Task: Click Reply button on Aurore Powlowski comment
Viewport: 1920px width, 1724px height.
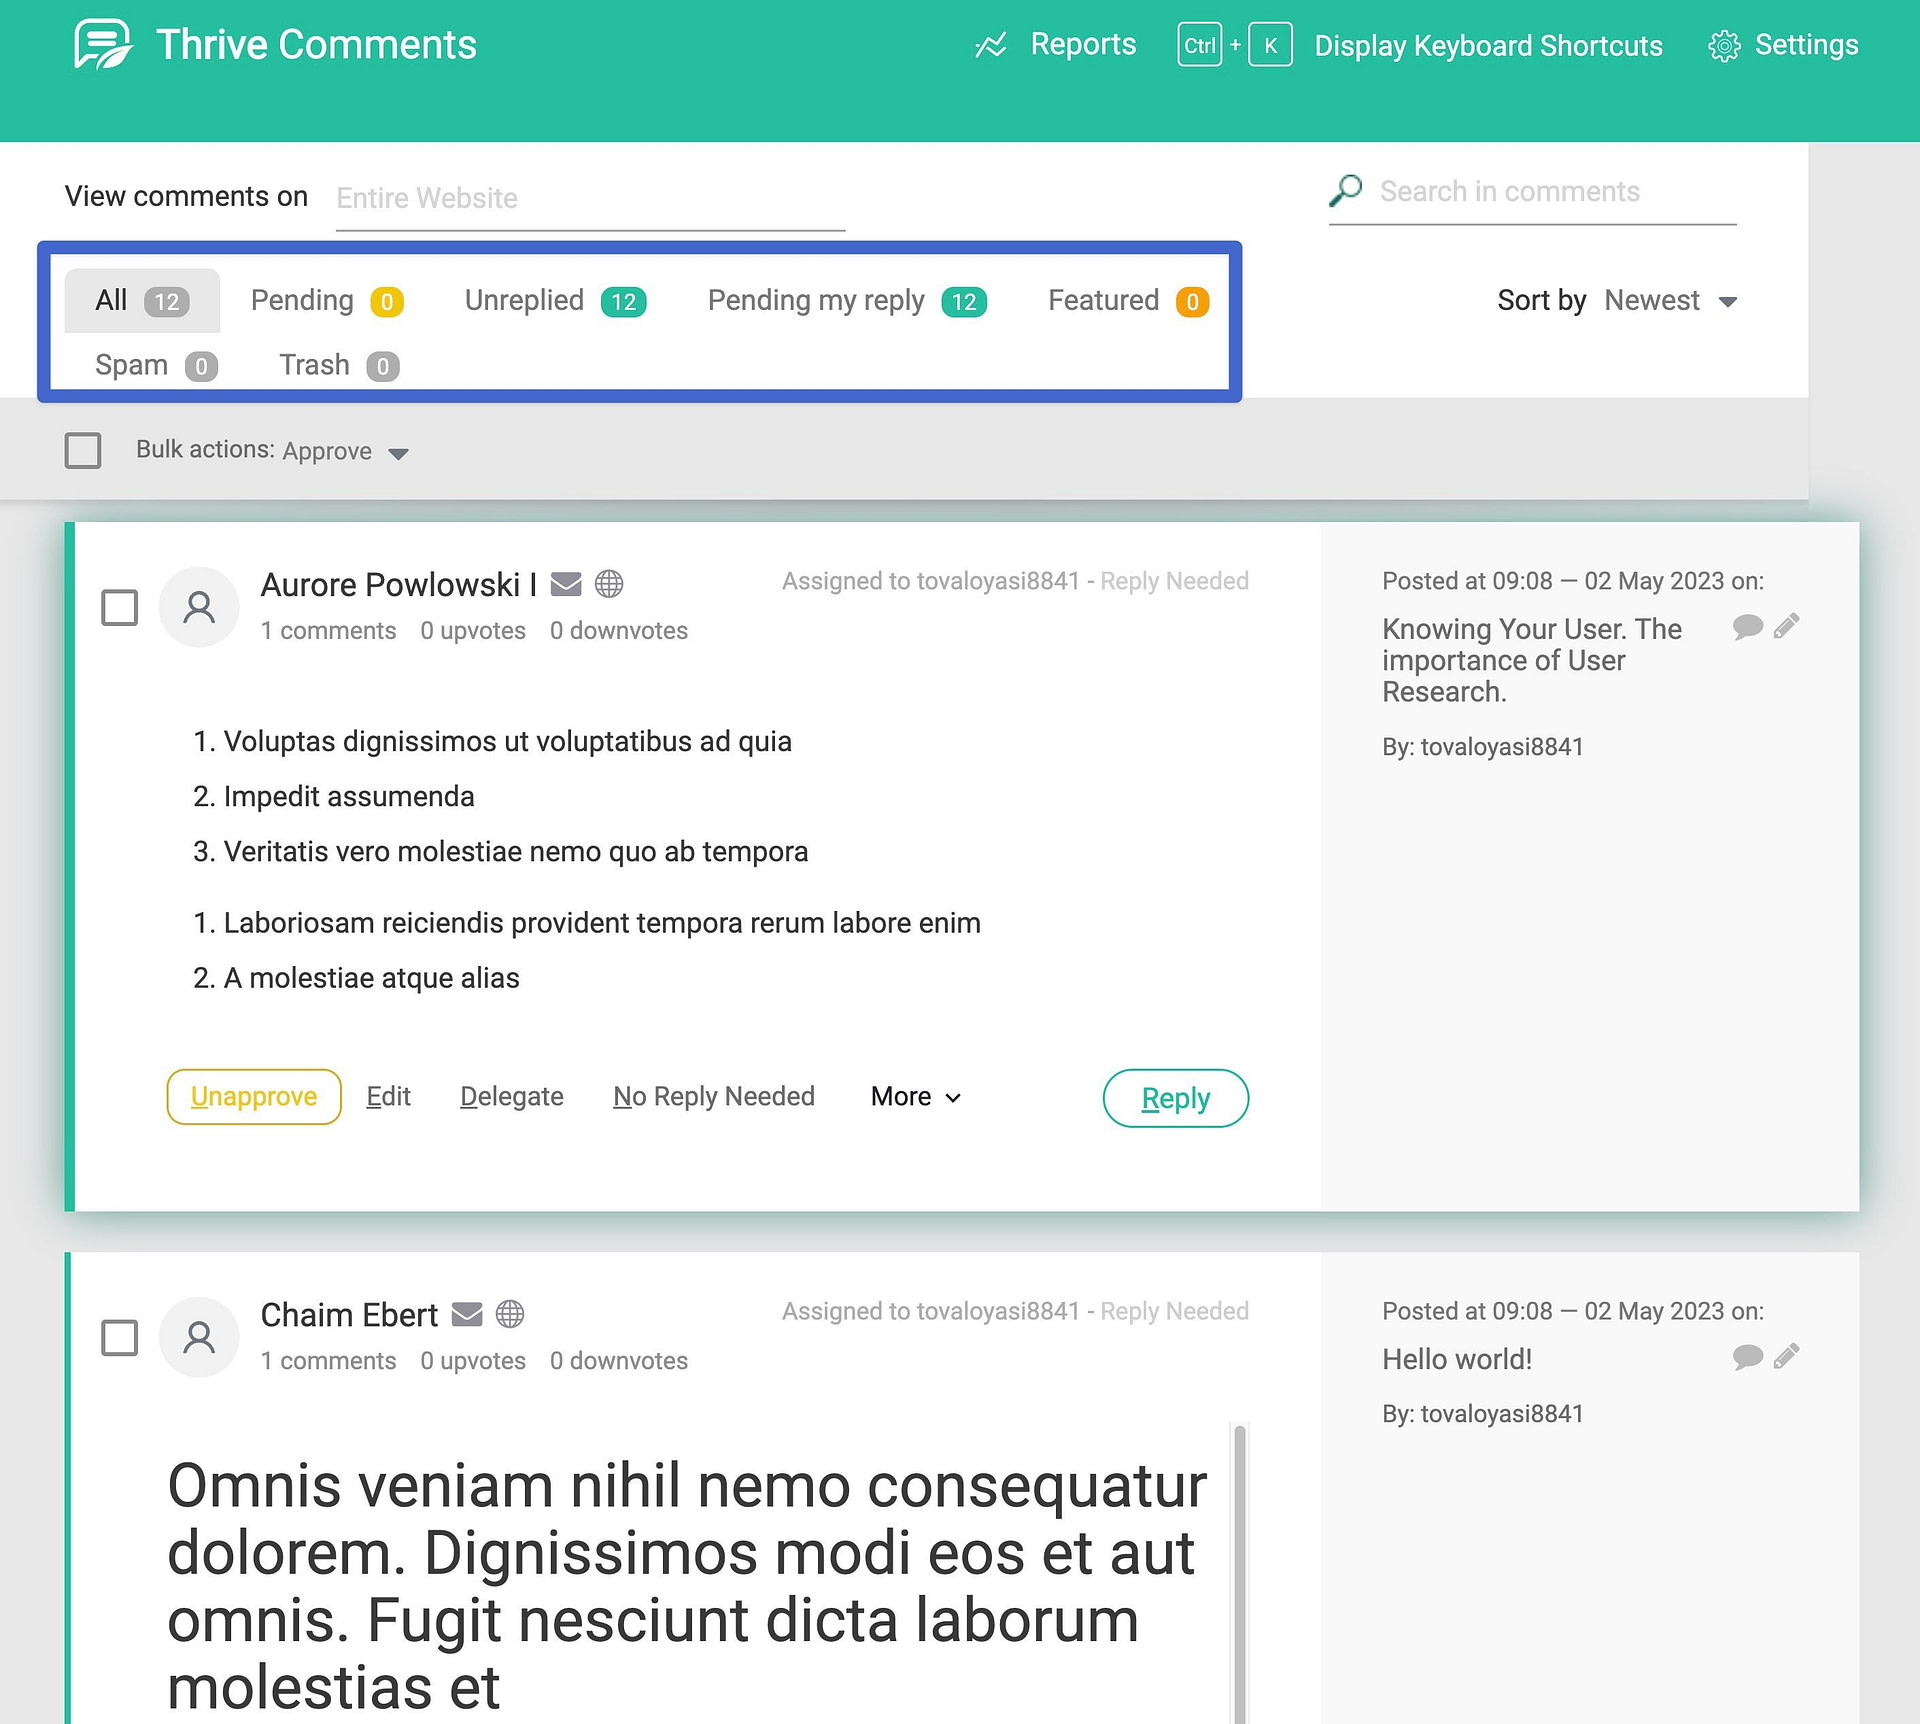Action: (1175, 1097)
